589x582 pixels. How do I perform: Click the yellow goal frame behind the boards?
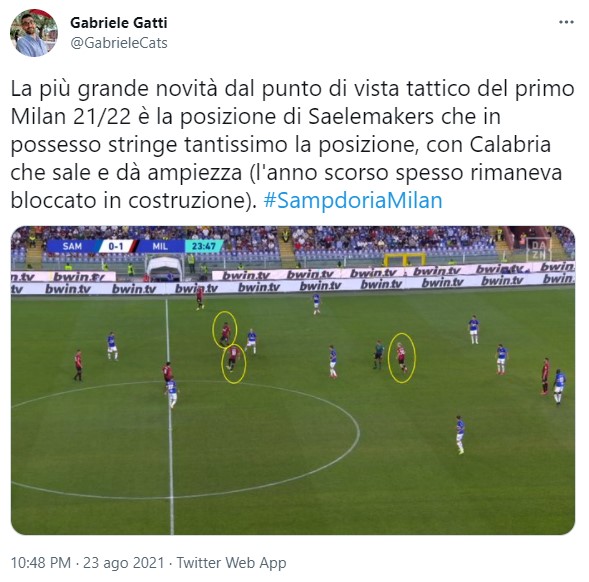pyautogui.click(x=405, y=259)
